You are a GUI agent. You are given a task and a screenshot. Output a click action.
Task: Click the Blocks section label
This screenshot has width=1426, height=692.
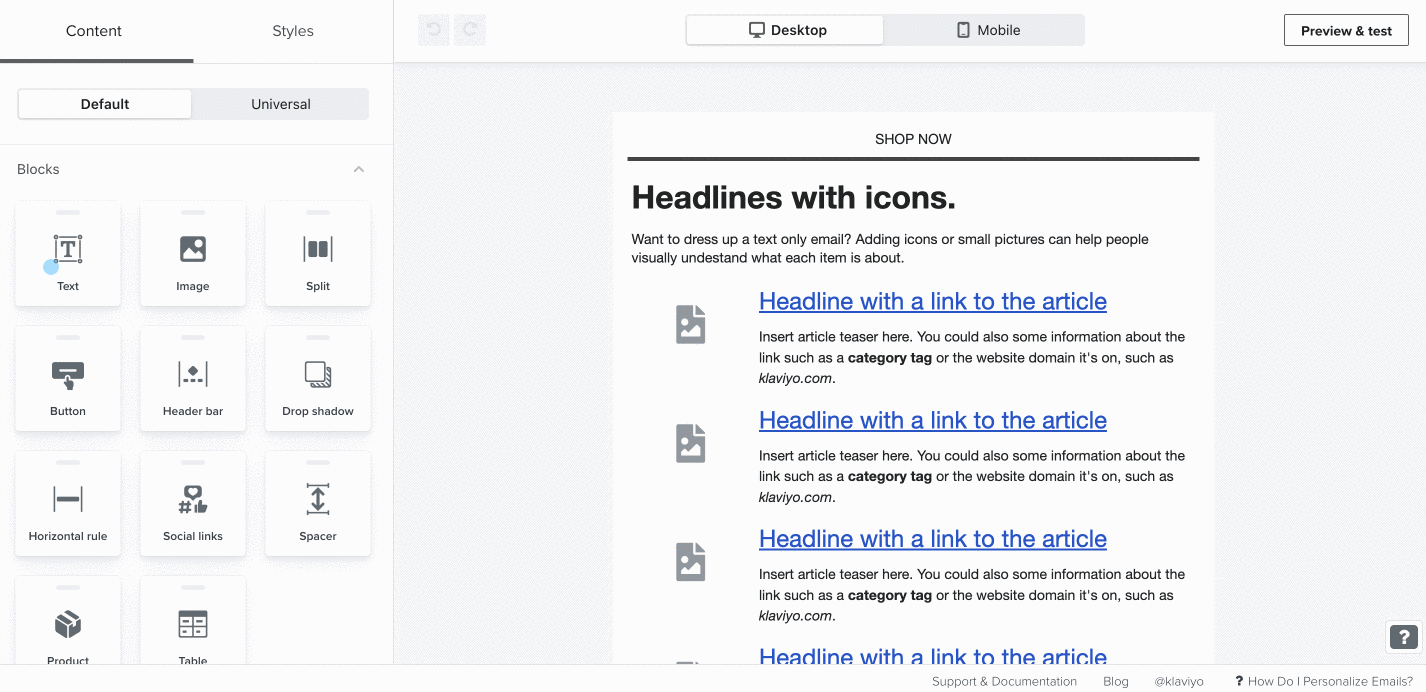click(x=38, y=169)
